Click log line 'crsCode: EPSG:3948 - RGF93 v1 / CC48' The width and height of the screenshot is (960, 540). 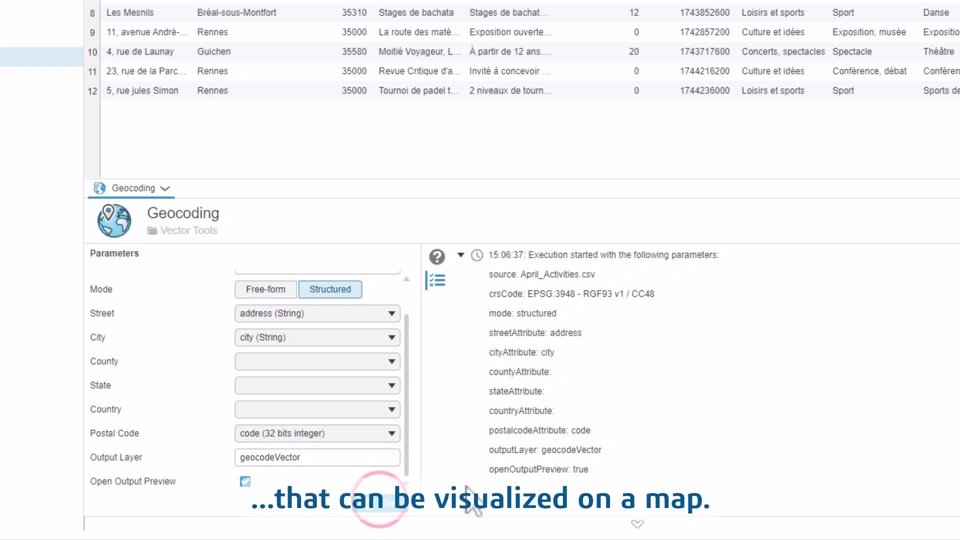(571, 294)
